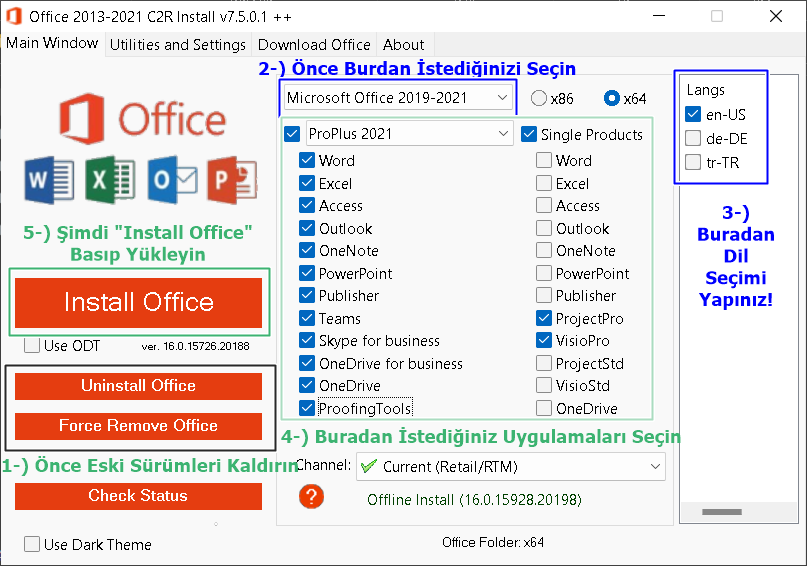Enable the tr-TR language checkbox
This screenshot has height=566, width=807.
693,163
